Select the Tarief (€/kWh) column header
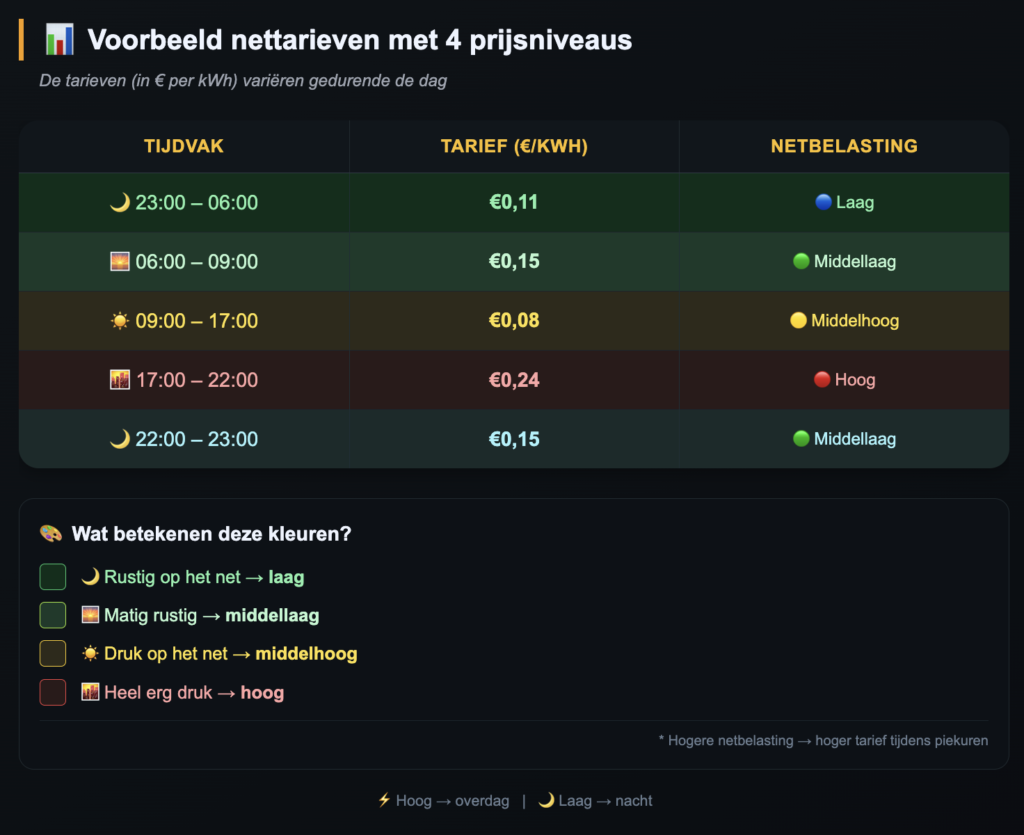Image resolution: width=1024 pixels, height=835 pixels. pos(514,146)
